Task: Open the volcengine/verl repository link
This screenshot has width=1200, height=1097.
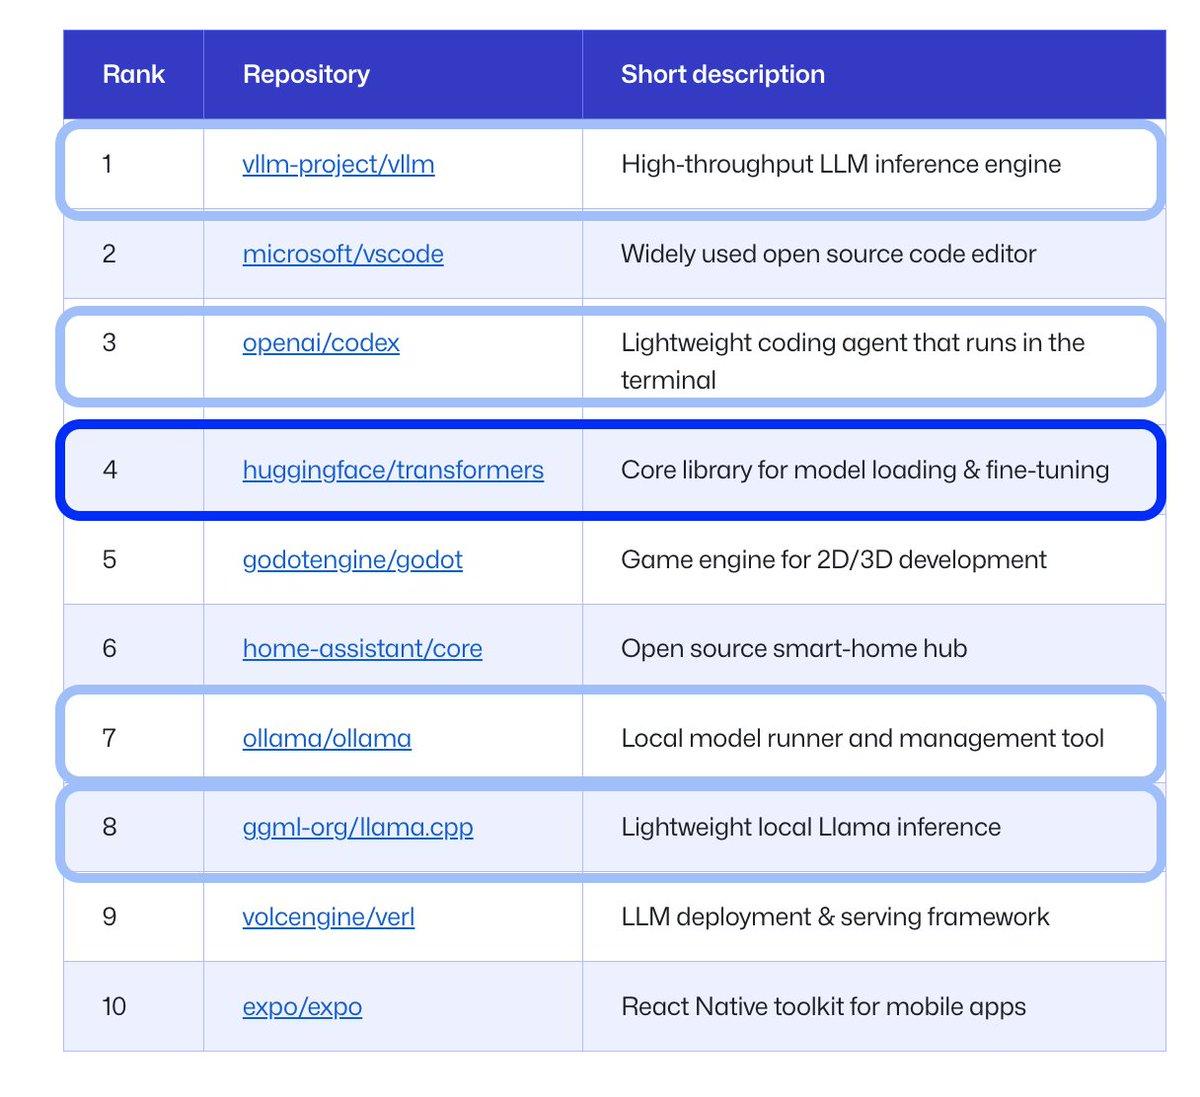Action: pyautogui.click(x=328, y=917)
